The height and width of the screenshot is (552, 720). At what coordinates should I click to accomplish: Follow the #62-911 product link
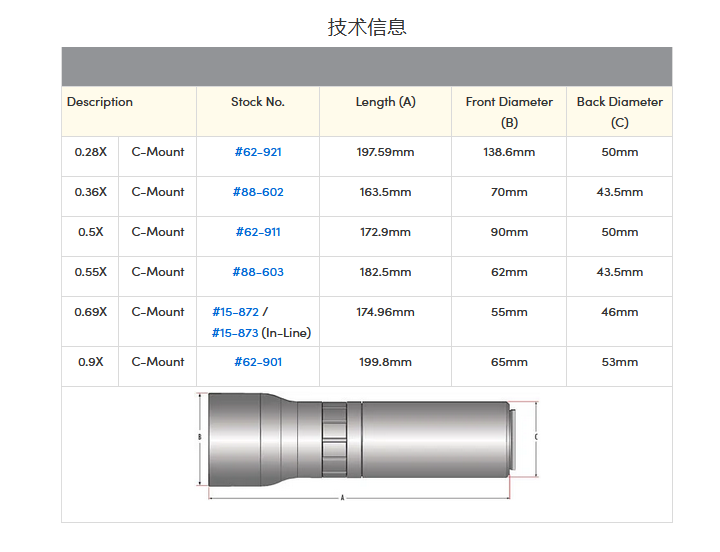pos(258,232)
